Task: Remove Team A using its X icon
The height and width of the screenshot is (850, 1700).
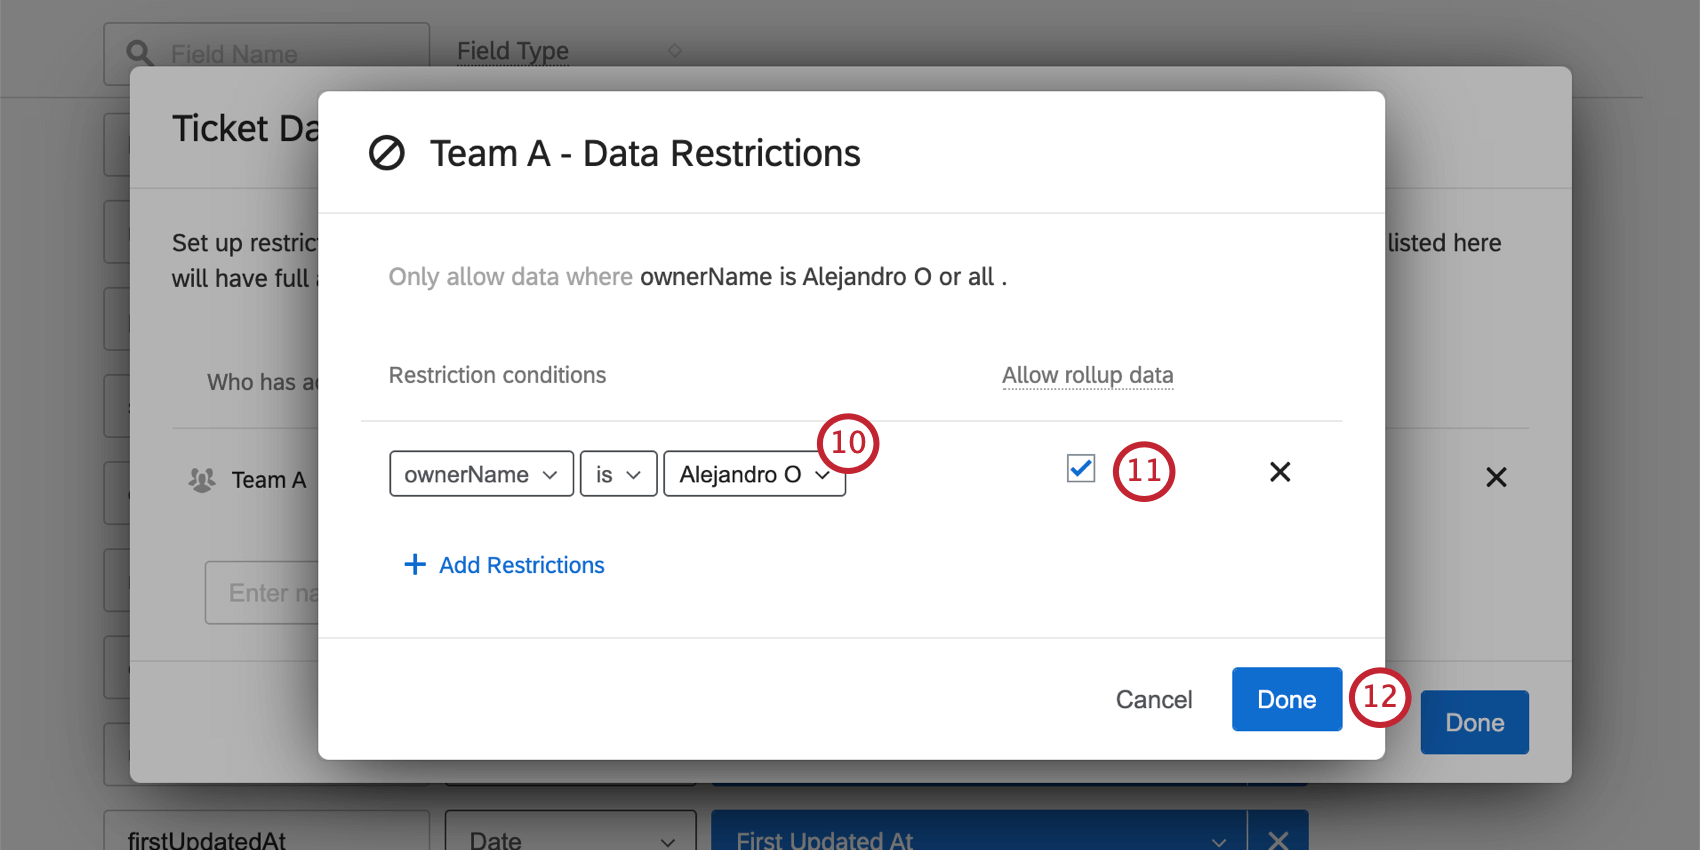Action: (x=1496, y=477)
